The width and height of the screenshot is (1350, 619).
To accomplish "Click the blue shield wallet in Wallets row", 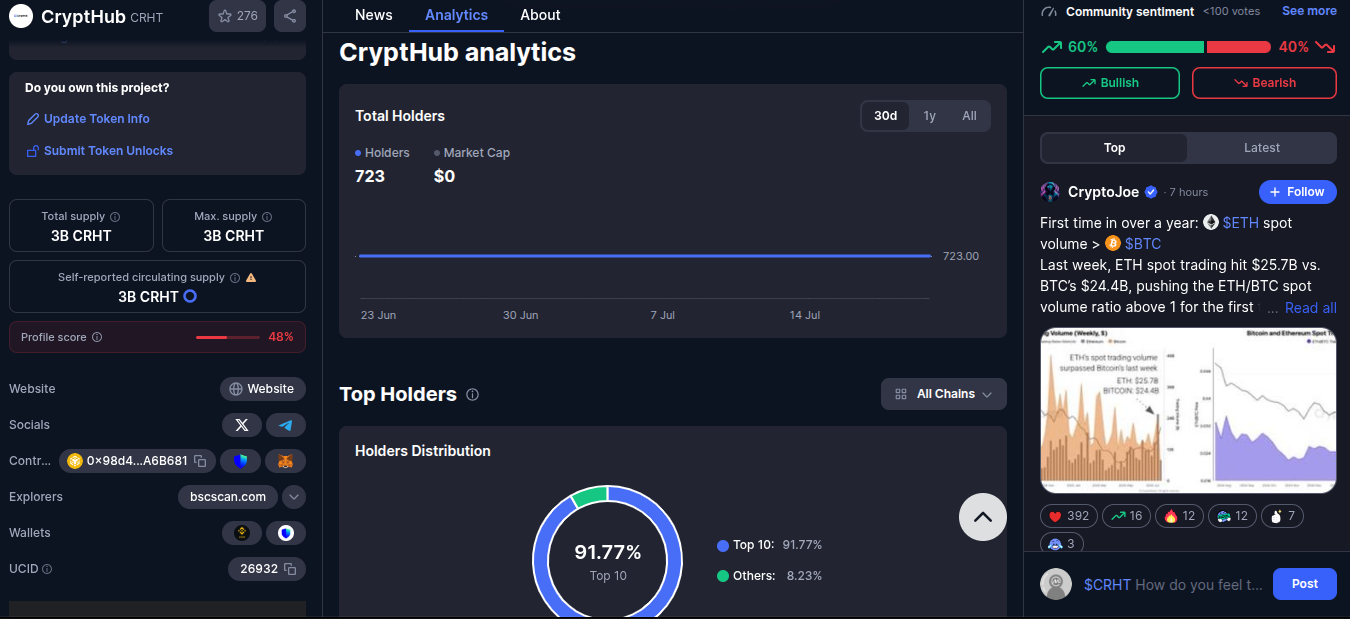I will click(x=286, y=533).
